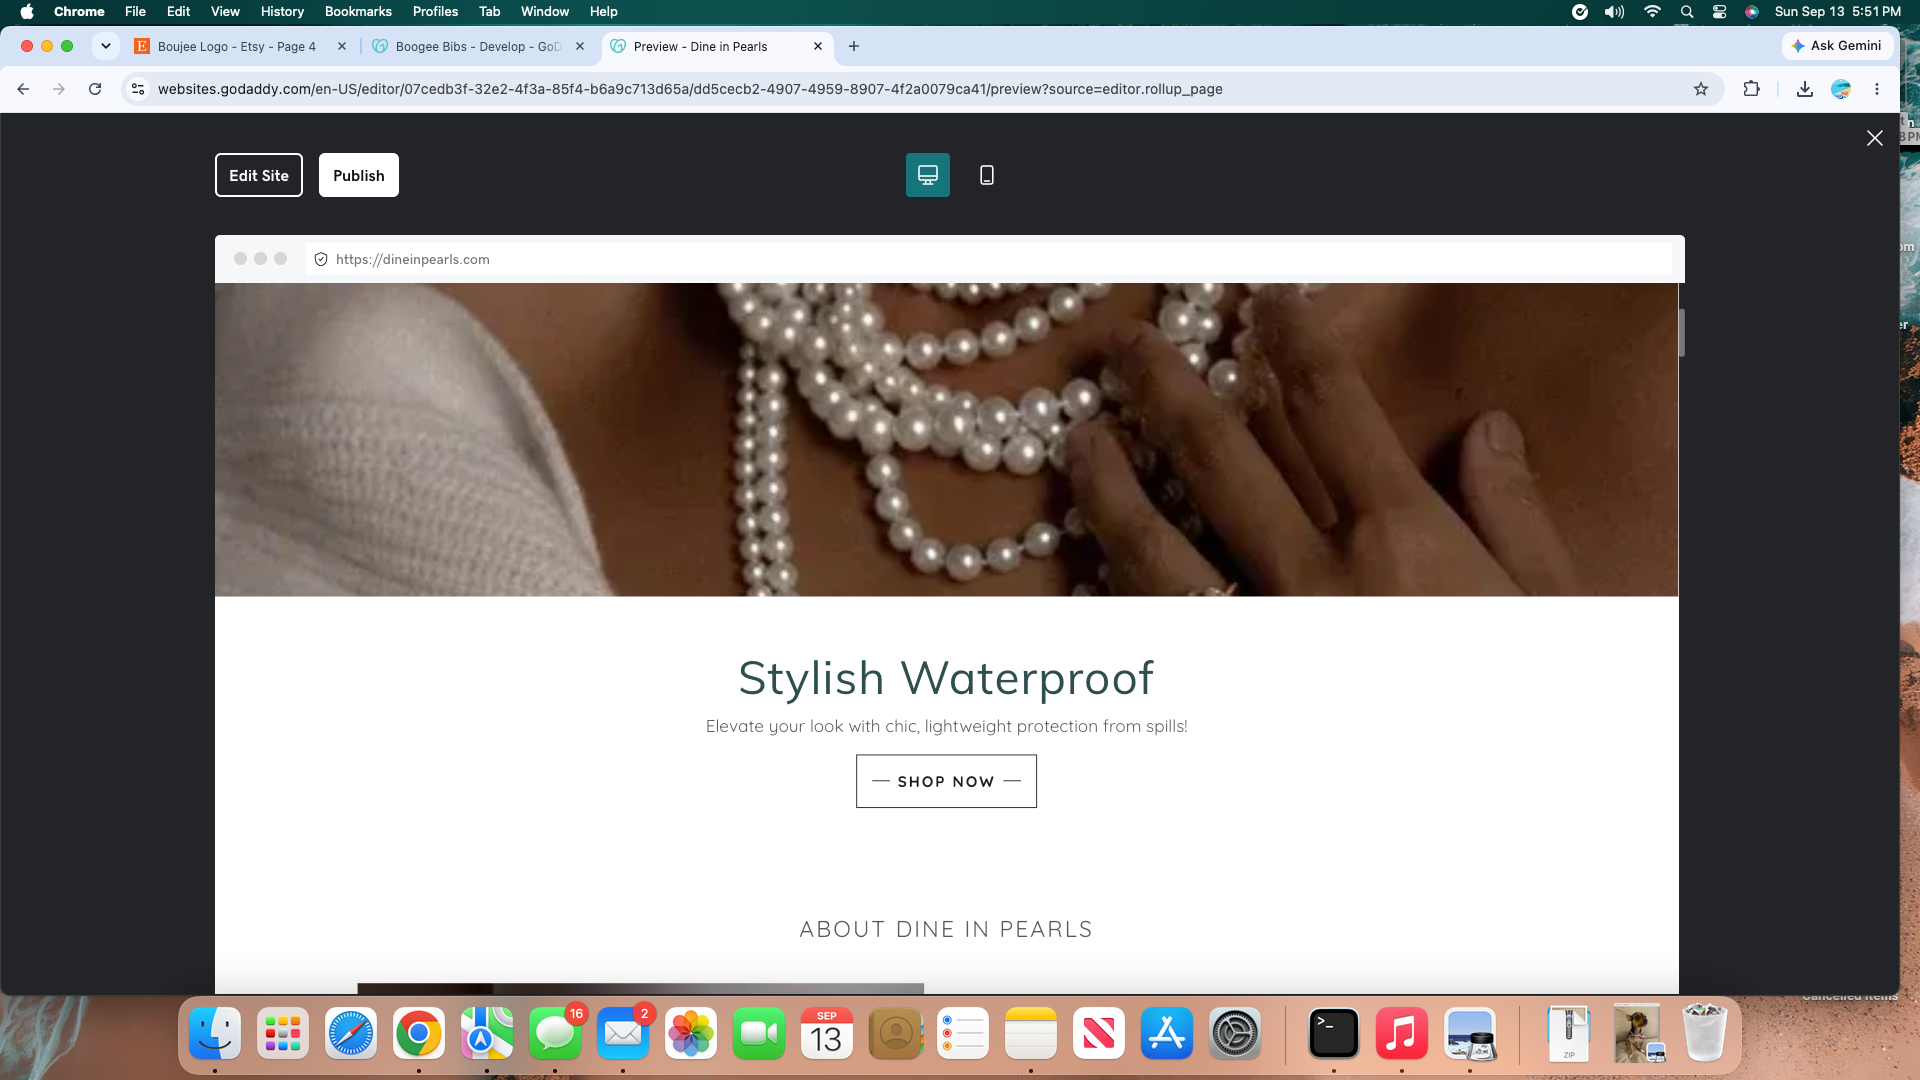
Task: Open Maps from the Dock
Action: coord(487,1033)
